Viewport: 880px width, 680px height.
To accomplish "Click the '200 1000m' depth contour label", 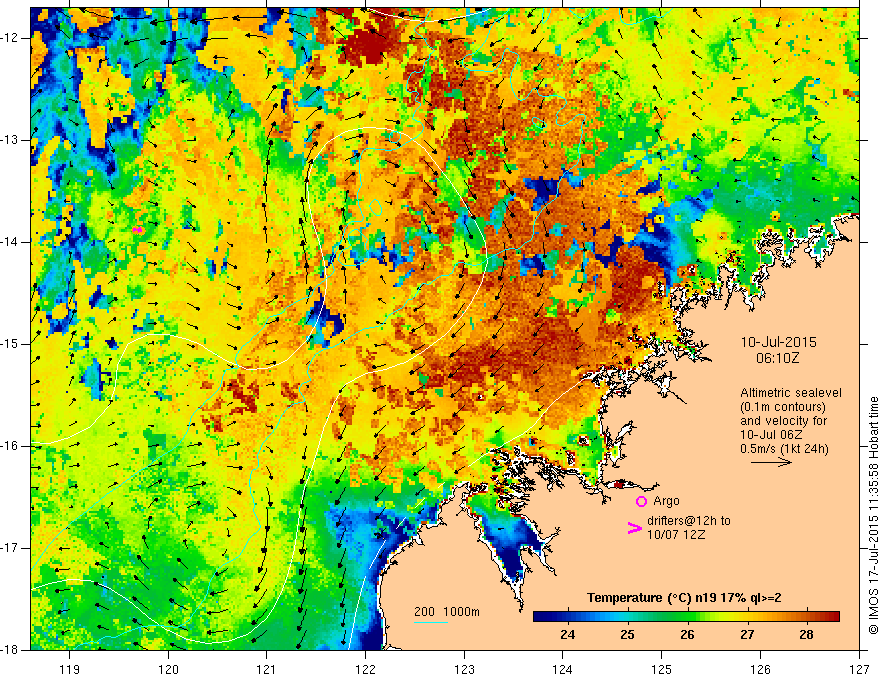I will [x=447, y=612].
